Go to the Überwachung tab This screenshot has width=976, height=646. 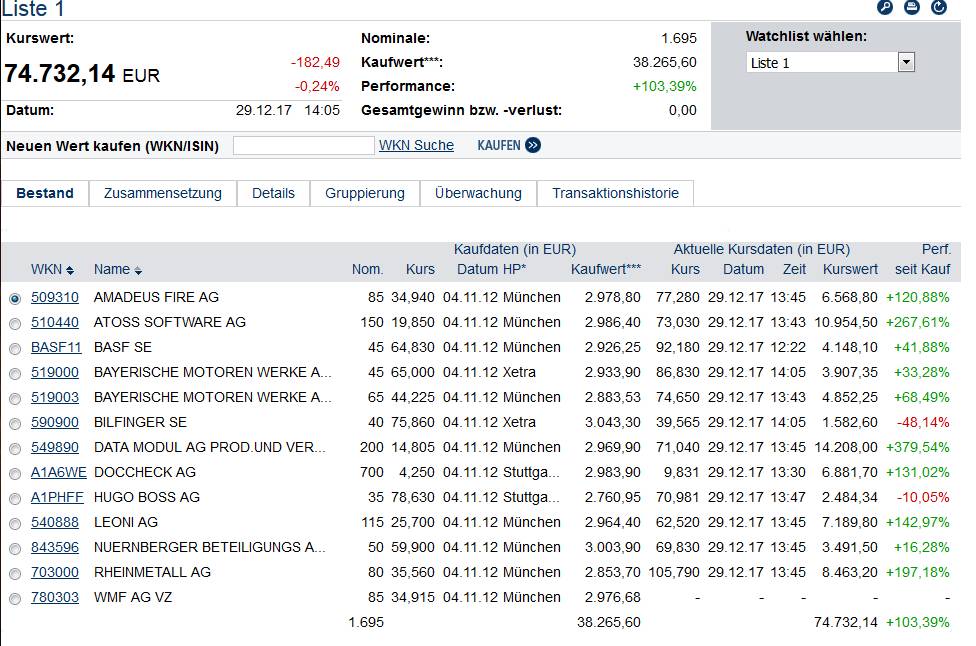tap(478, 193)
